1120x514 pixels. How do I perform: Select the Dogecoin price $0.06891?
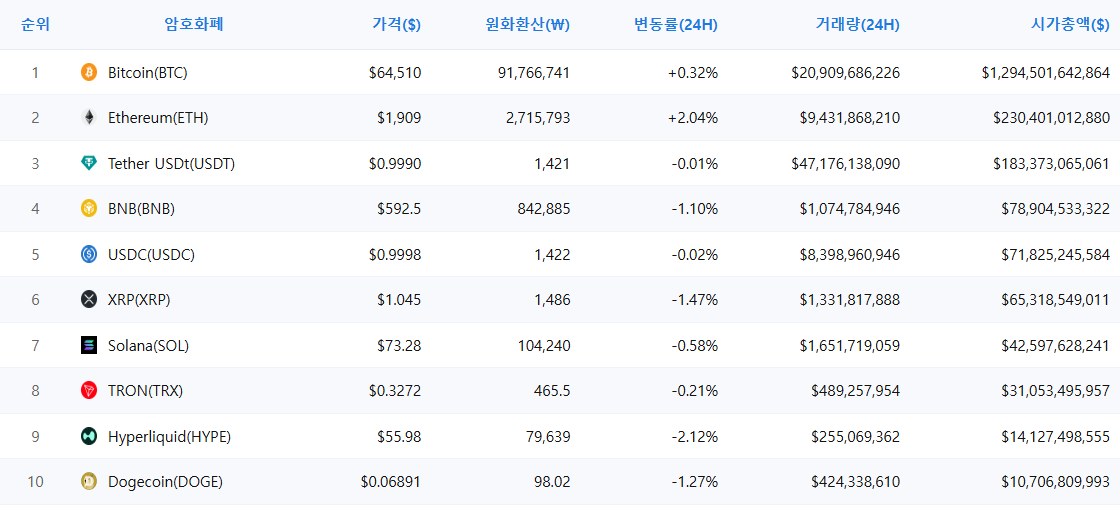click(391, 482)
